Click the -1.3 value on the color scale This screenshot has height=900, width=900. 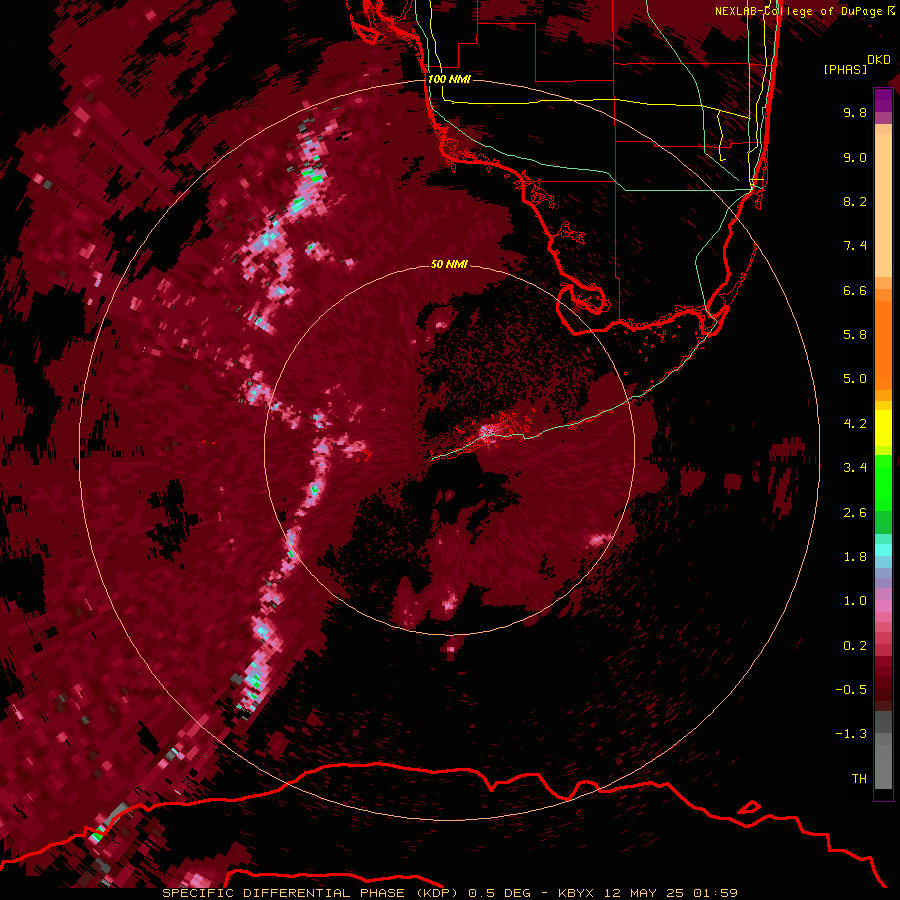click(x=851, y=734)
